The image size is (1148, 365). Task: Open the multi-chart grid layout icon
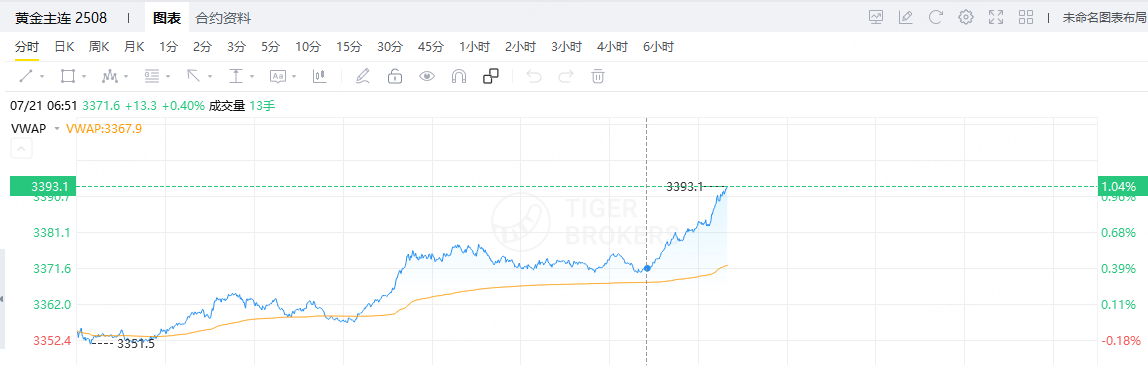[1026, 17]
